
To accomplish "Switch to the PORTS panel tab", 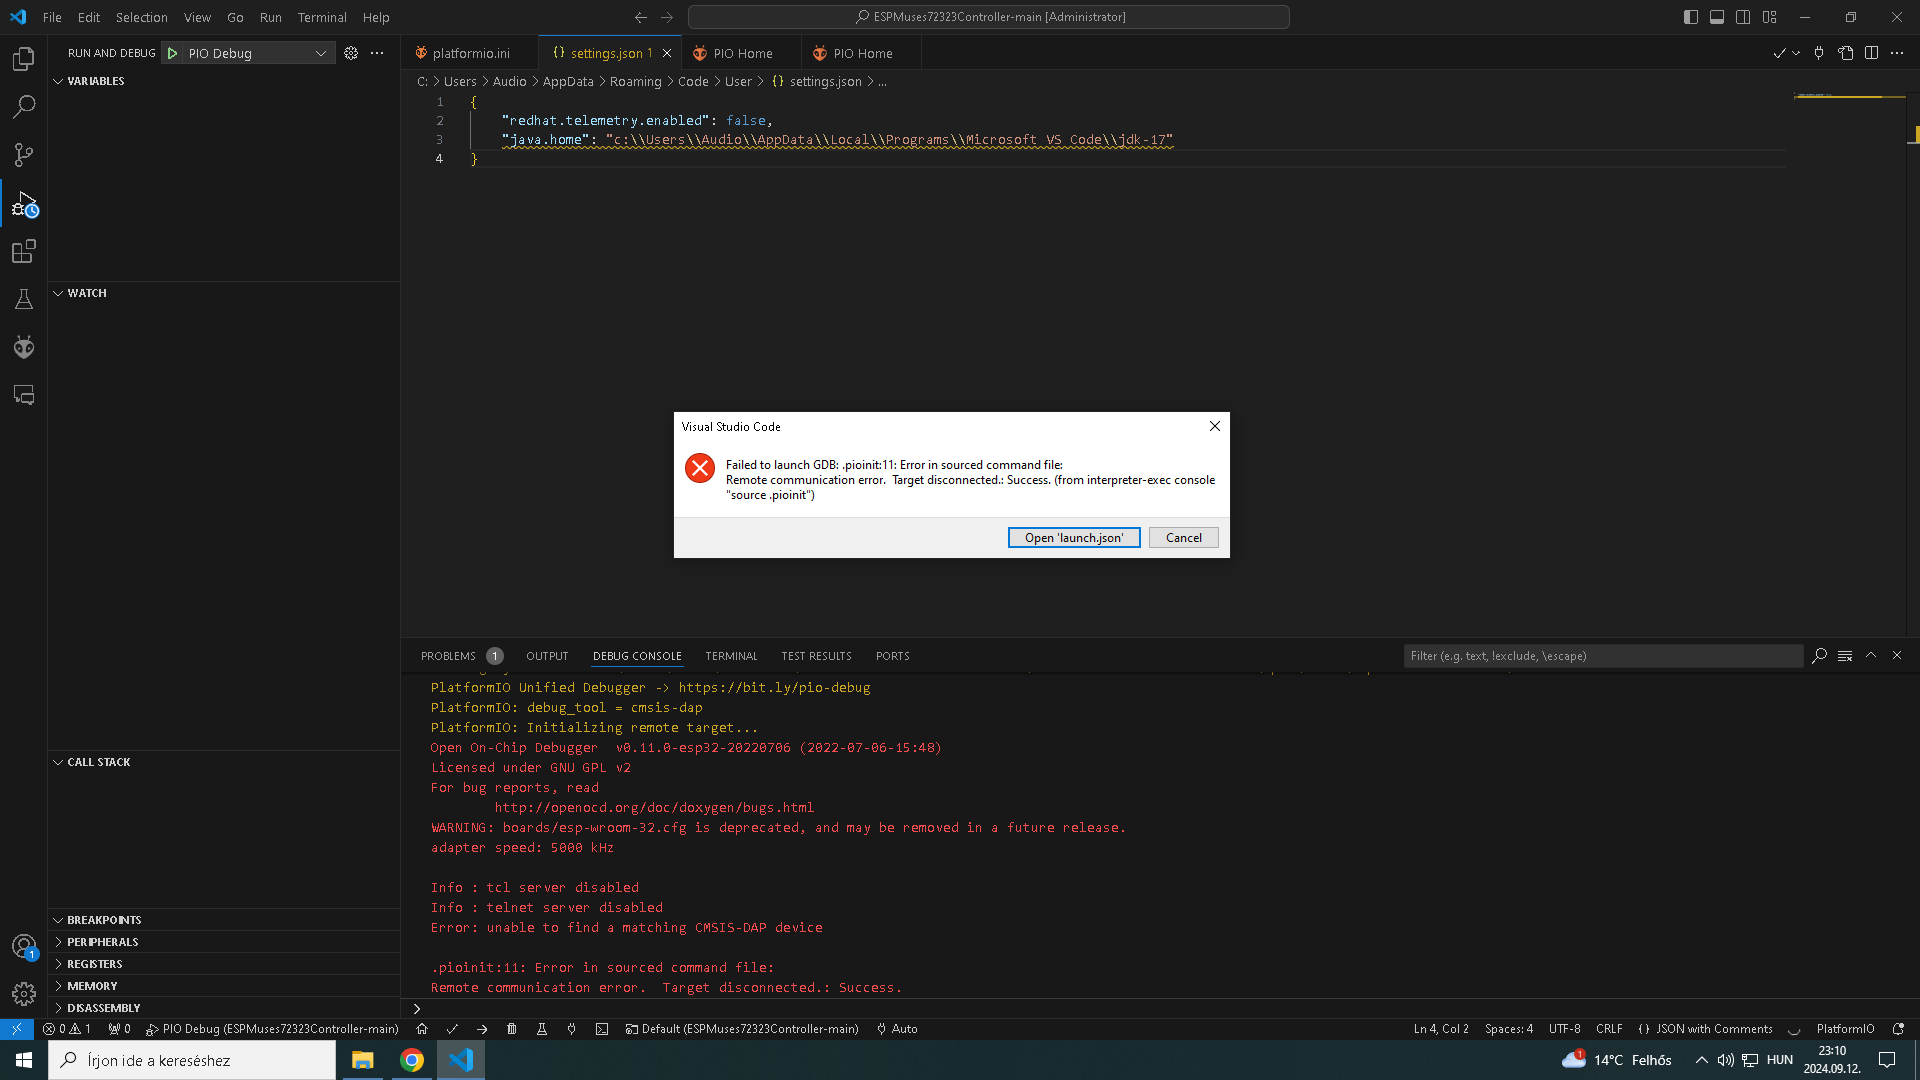I will 892,656.
